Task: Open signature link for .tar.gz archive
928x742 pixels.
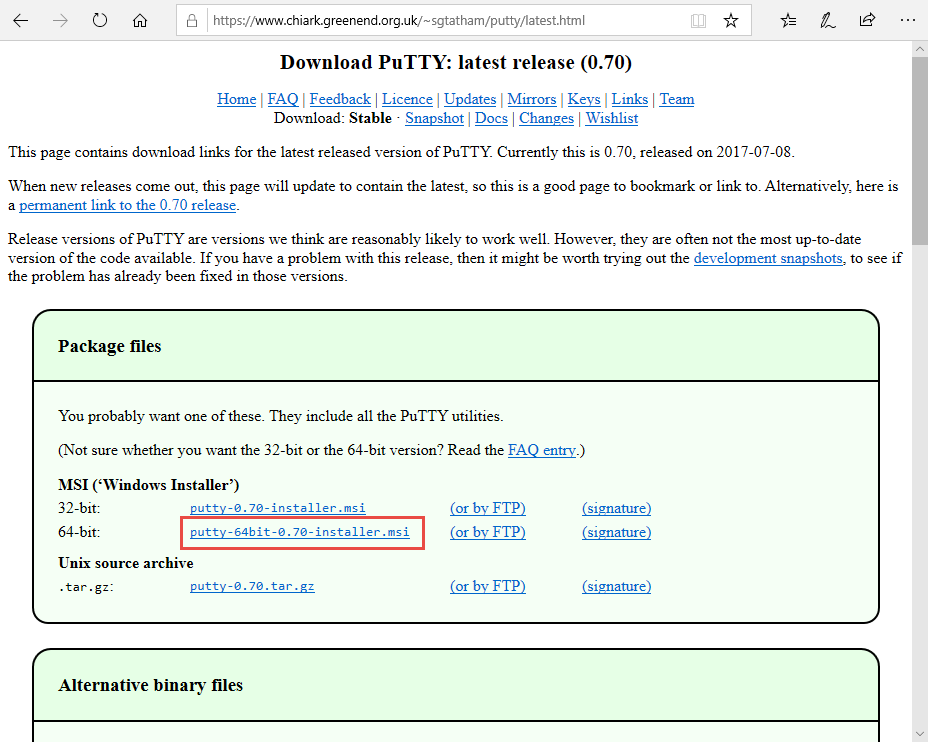Action: click(x=617, y=586)
